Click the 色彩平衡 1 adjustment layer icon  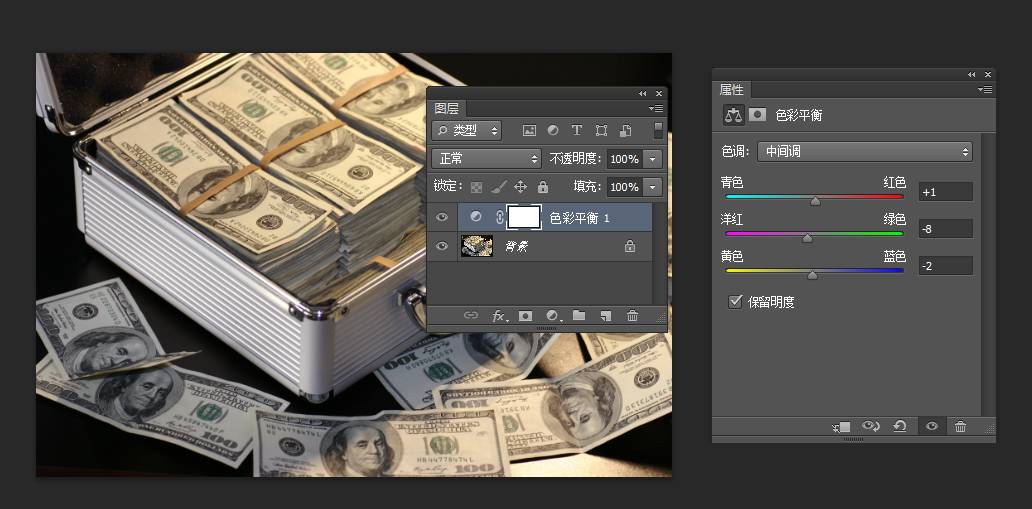476,217
